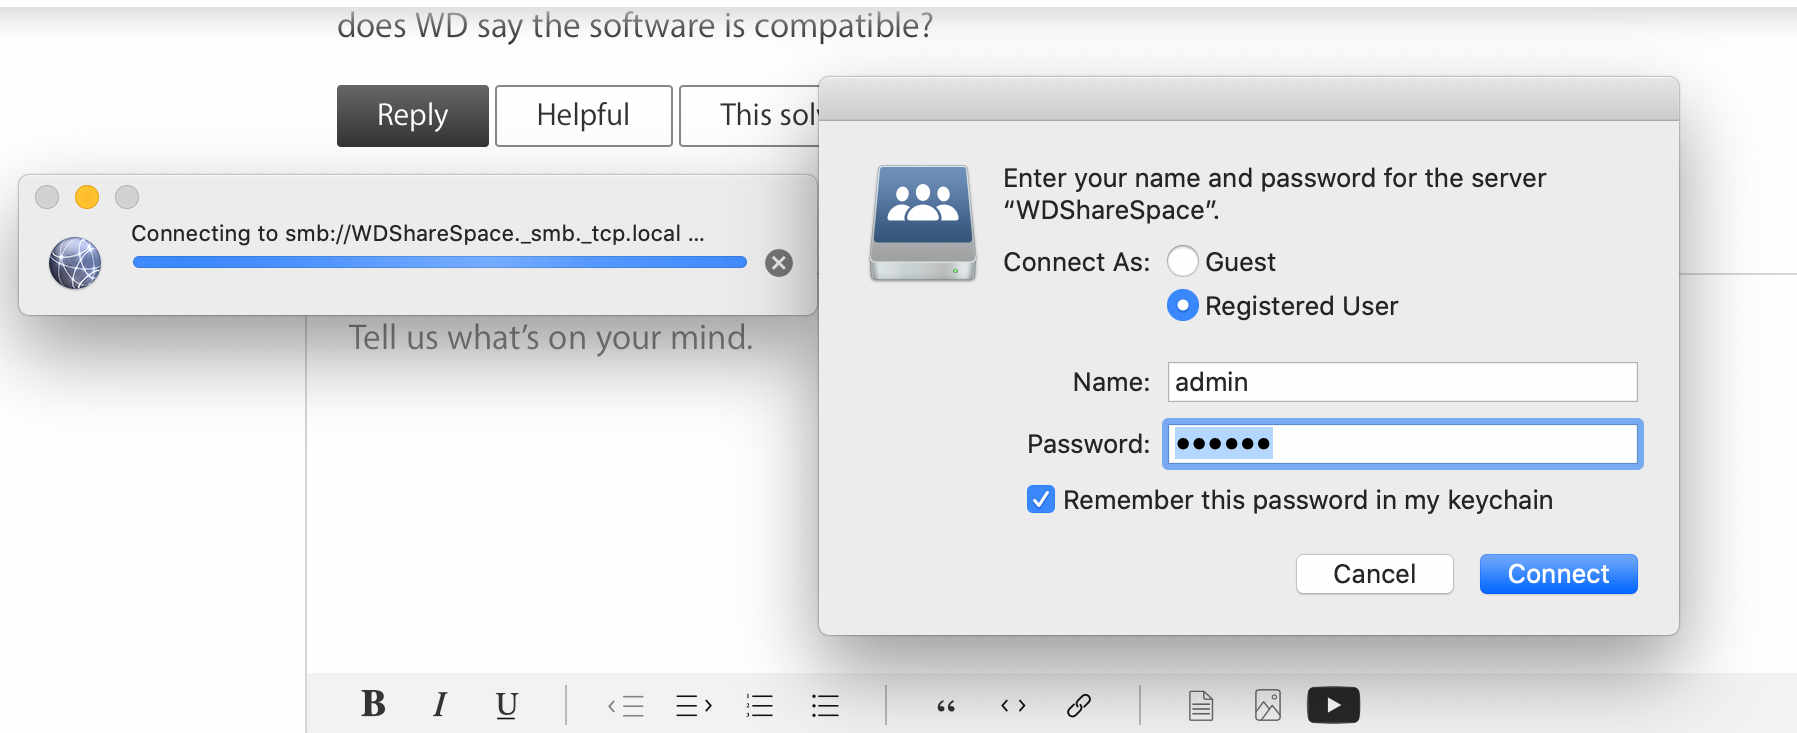Viewport: 1797px width, 733px height.
Task: Click the 'Enter your name and password for the server' text
Action: point(1274,178)
